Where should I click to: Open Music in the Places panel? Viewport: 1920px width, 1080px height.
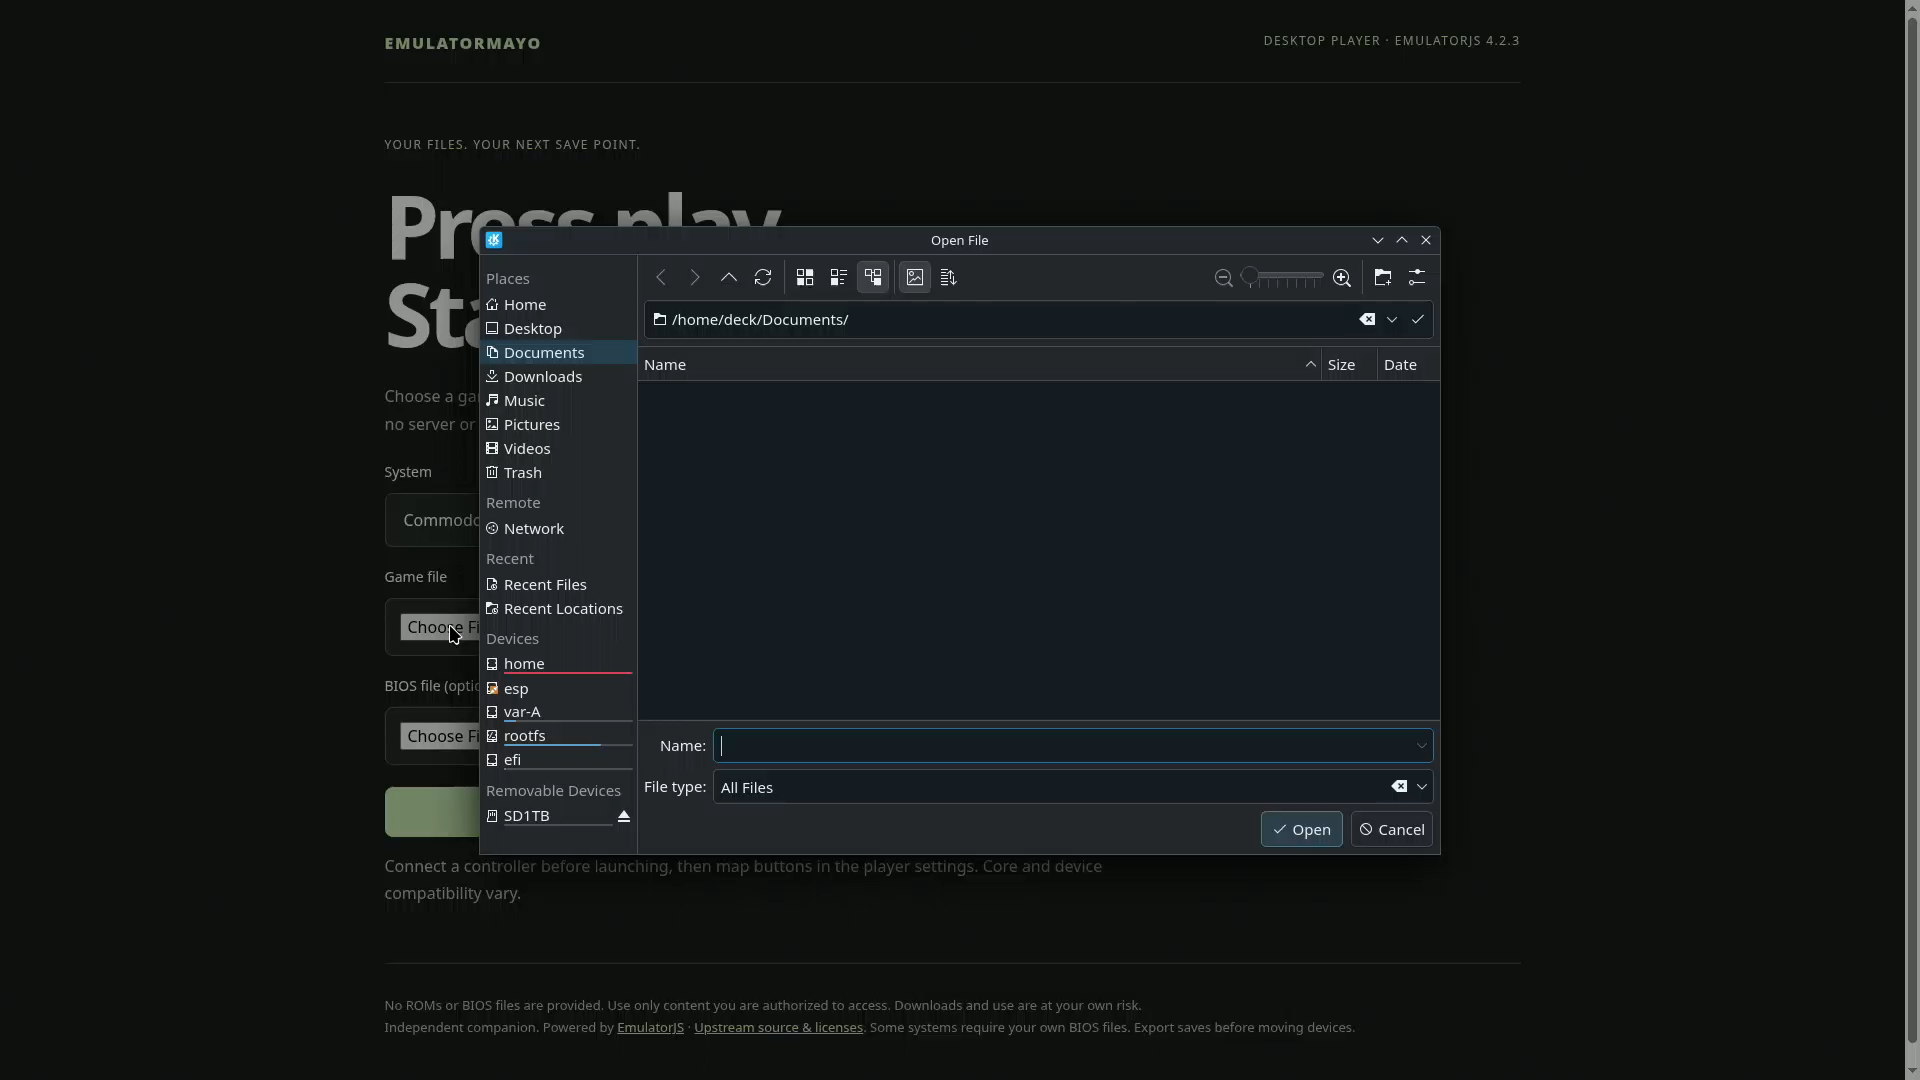click(x=558, y=401)
